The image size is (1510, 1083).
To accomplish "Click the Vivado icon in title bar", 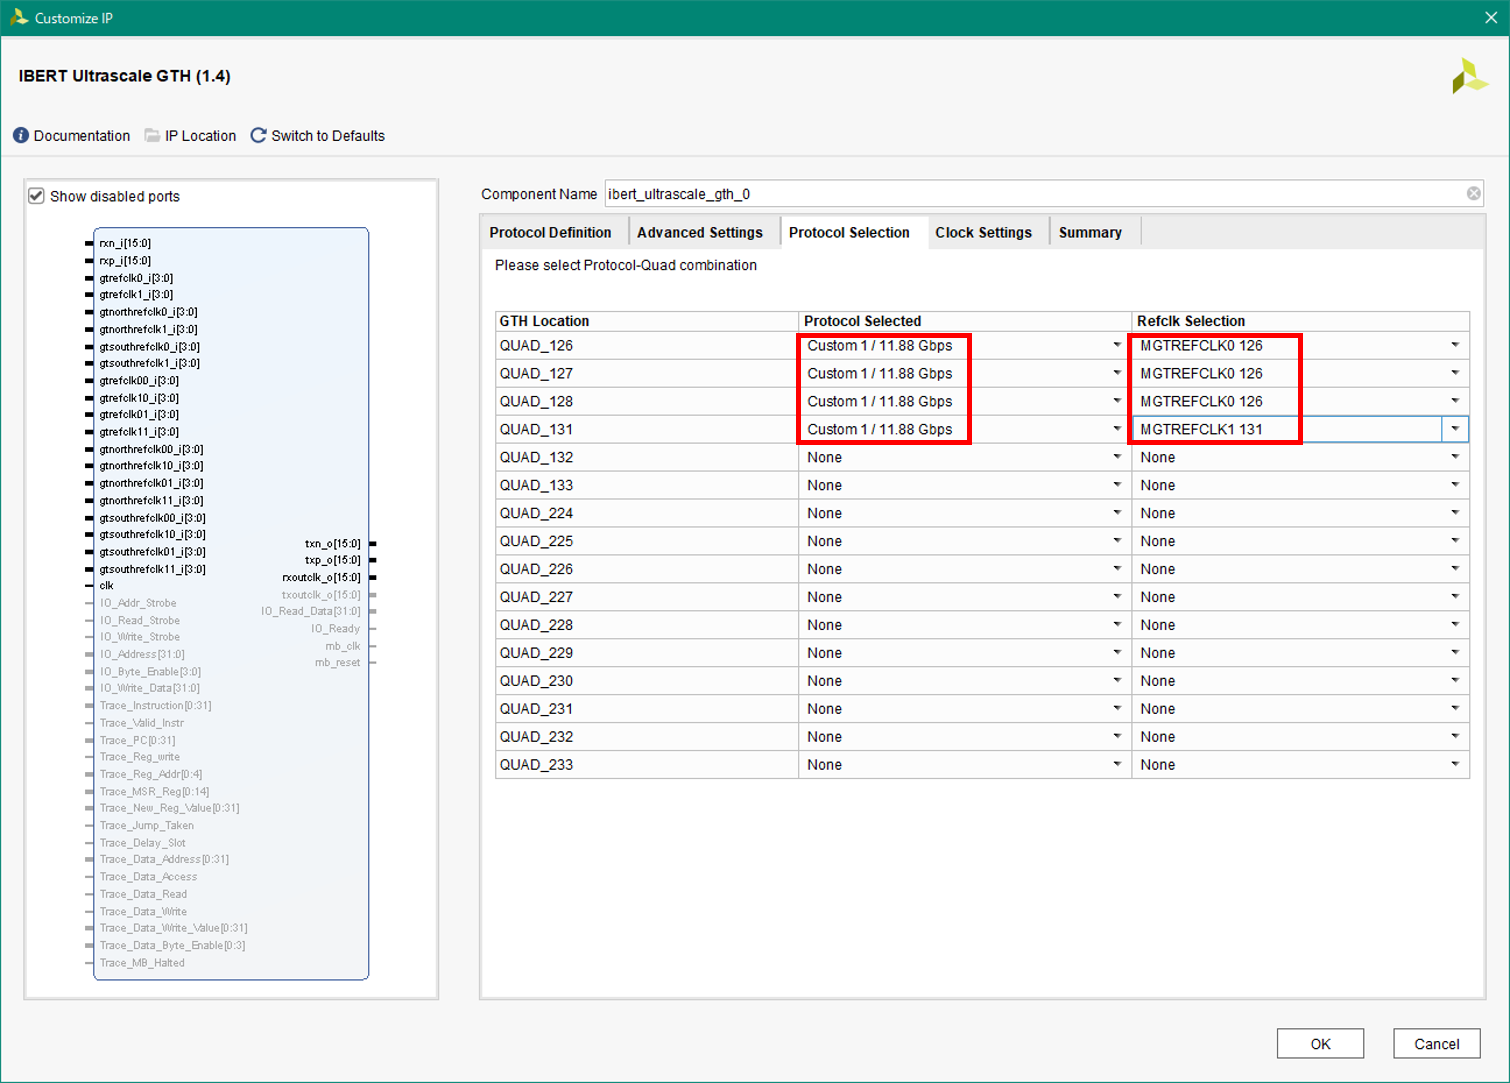I will (18, 17).
